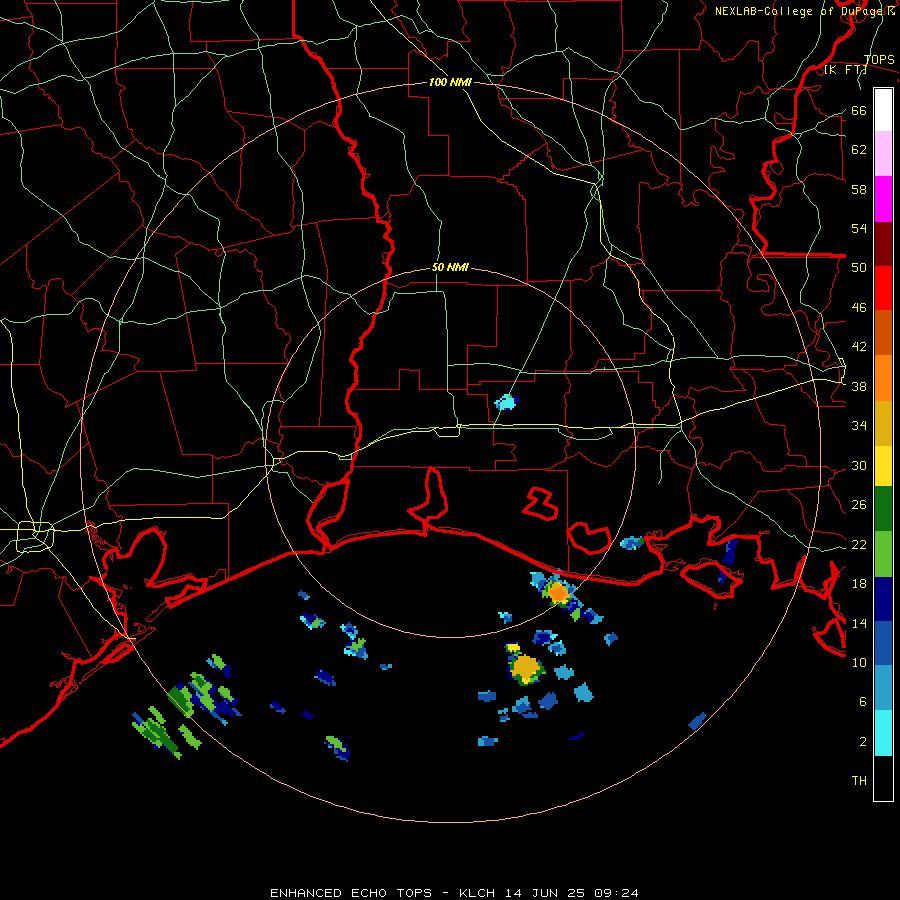Click the '(K FT)' units label

point(845,69)
